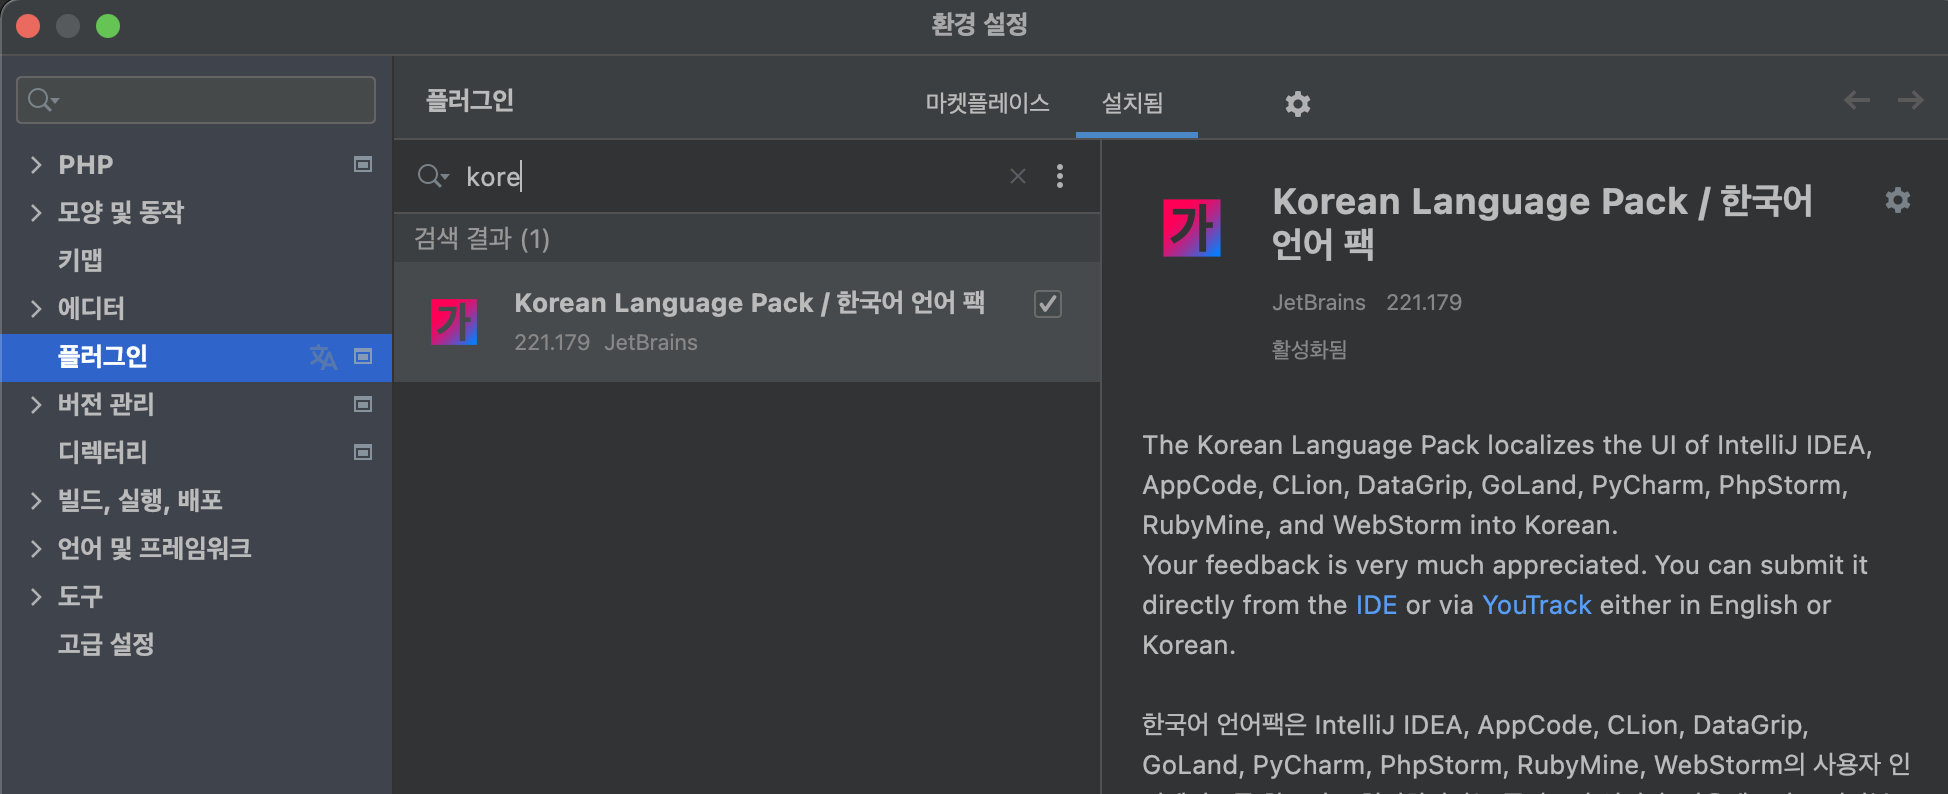Click the settings search magnifier icon
This screenshot has width=1948, height=794.
43,100
